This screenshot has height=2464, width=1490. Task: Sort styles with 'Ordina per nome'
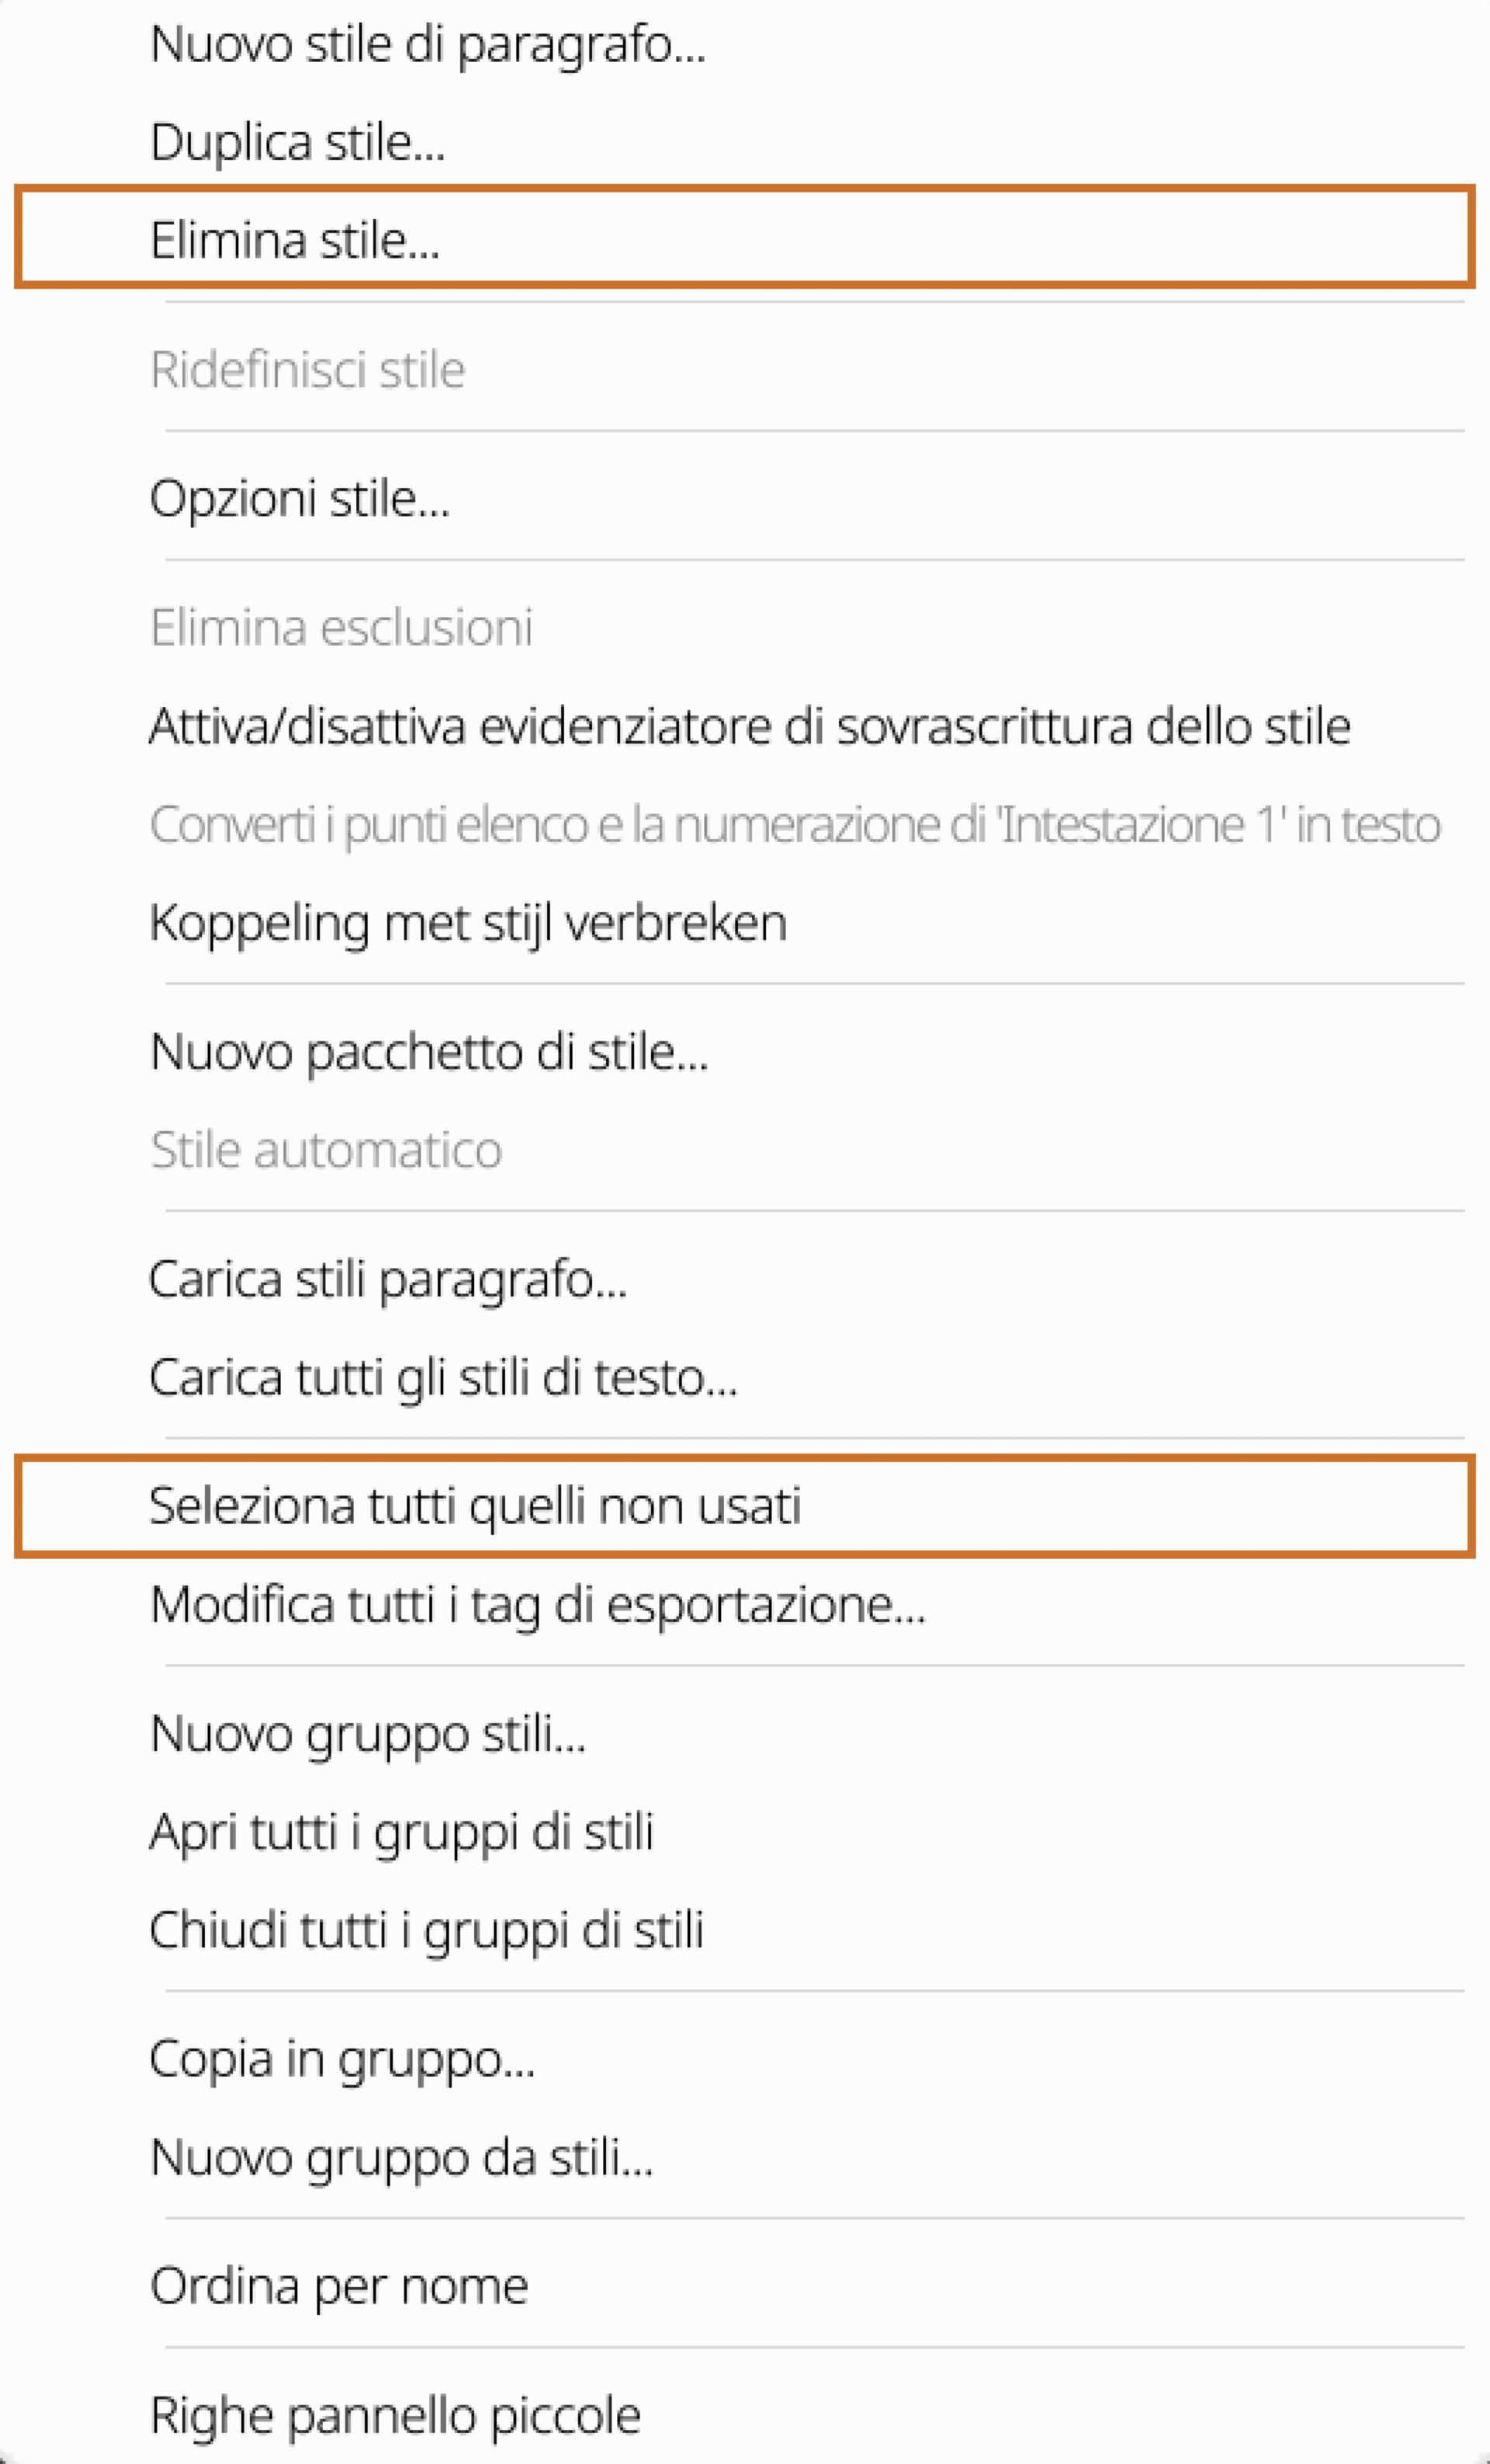pos(340,2285)
